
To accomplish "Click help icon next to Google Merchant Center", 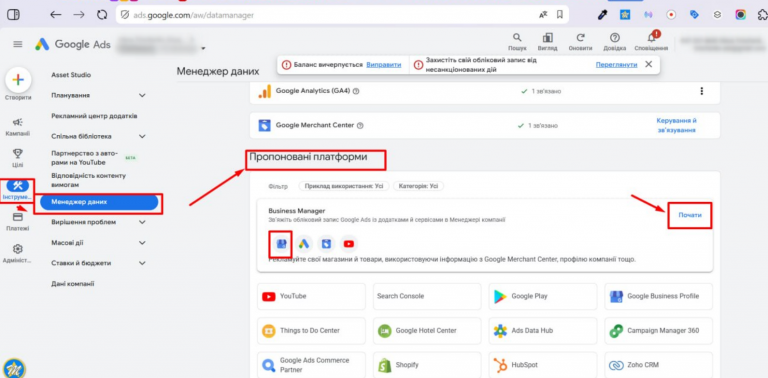I will 360,125.
